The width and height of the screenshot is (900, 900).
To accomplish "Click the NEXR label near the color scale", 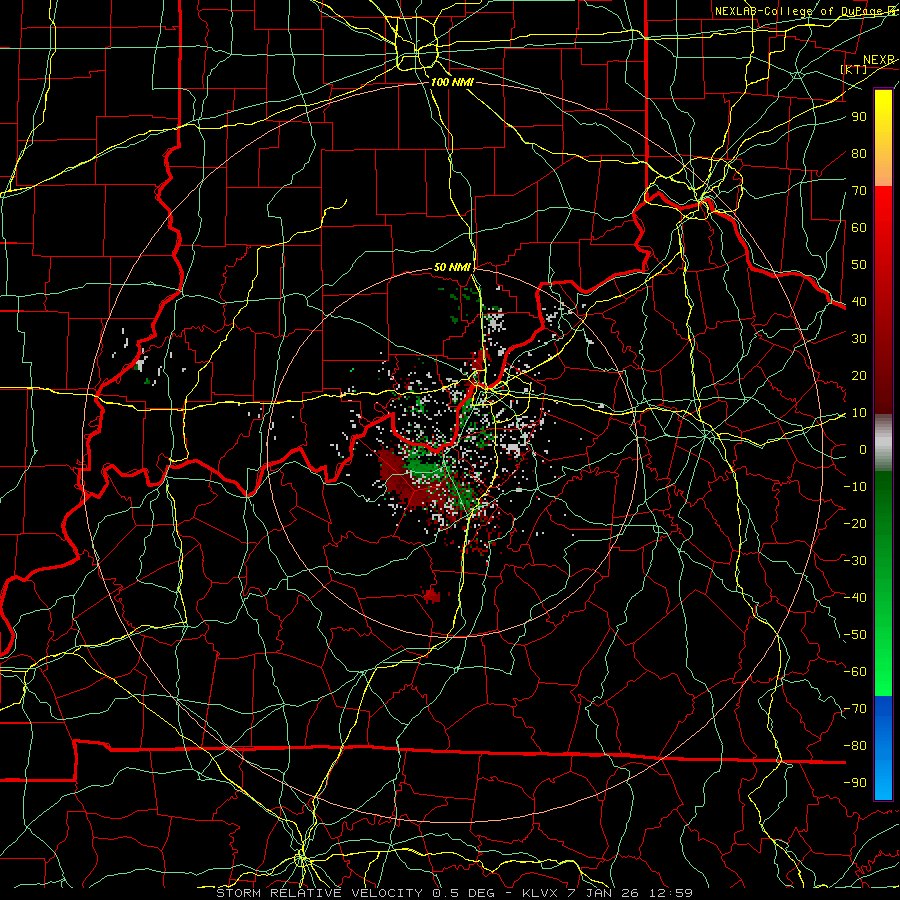I will tap(878, 60).
